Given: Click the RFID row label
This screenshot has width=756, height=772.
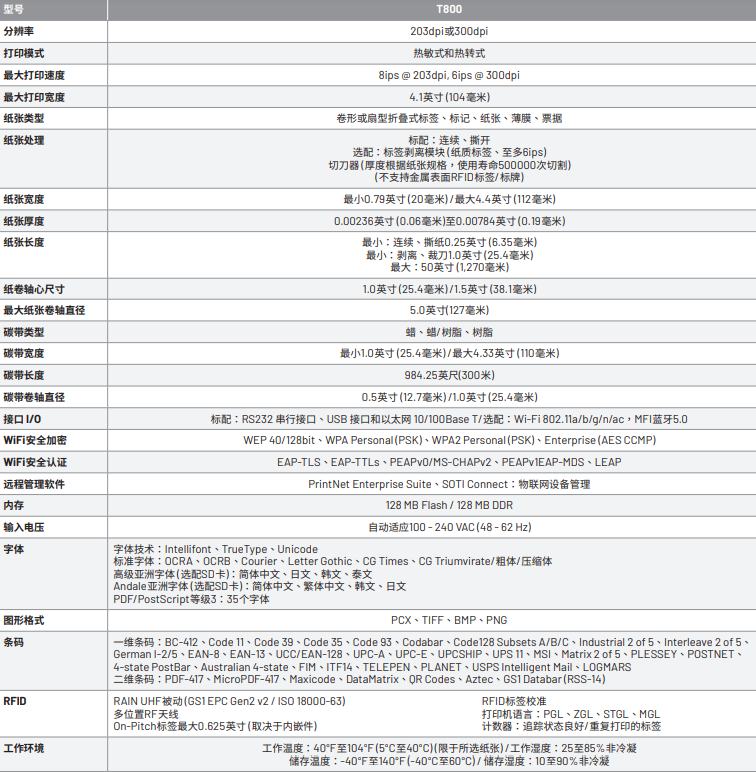Looking at the screenshot, I should point(15,701).
